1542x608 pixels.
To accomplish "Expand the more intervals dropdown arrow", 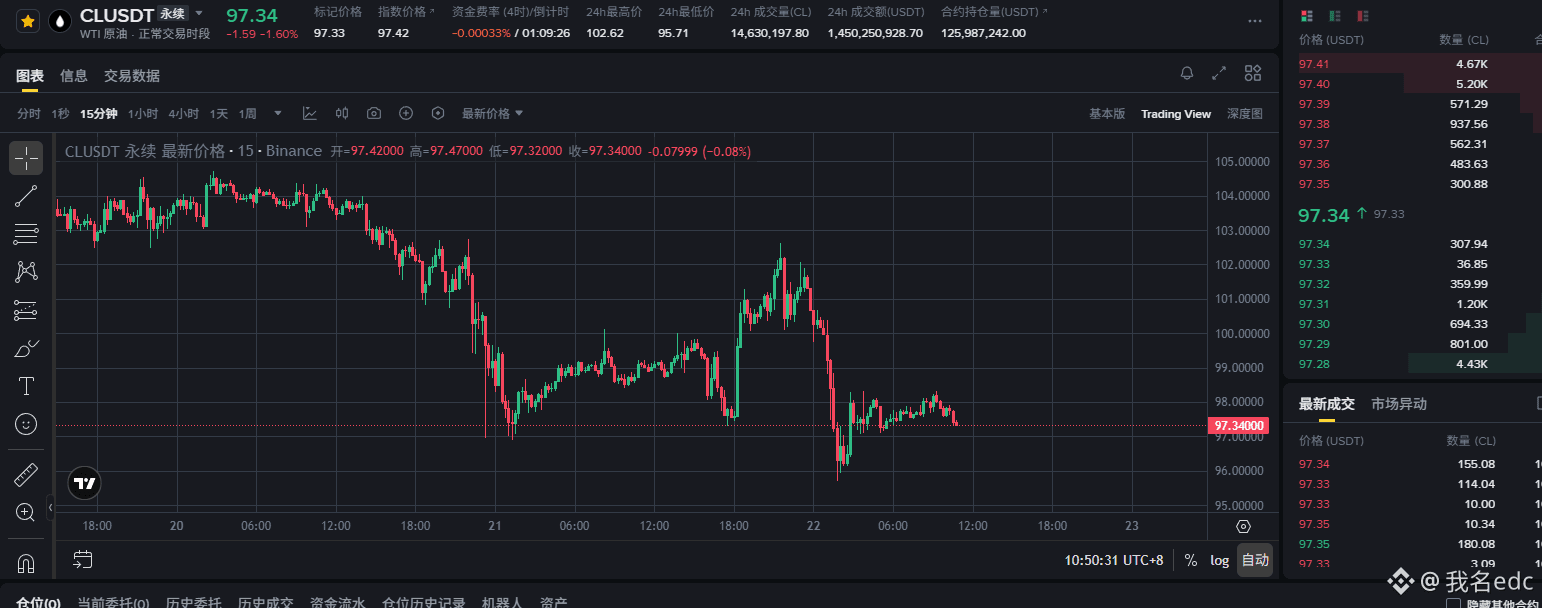I will 278,114.
